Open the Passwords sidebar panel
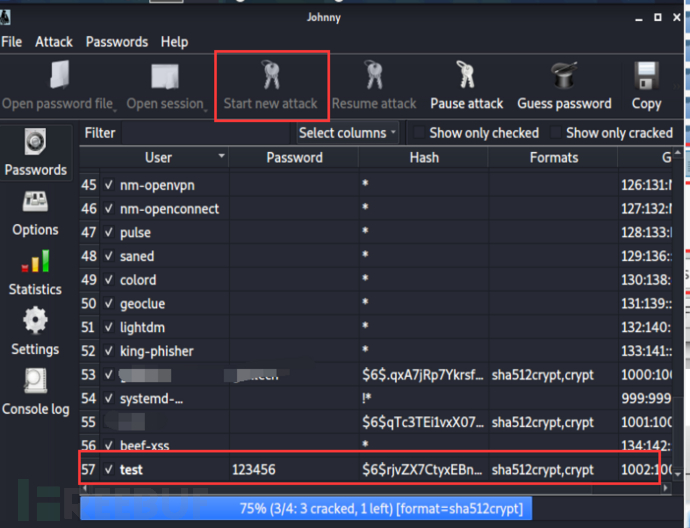 coord(36,152)
